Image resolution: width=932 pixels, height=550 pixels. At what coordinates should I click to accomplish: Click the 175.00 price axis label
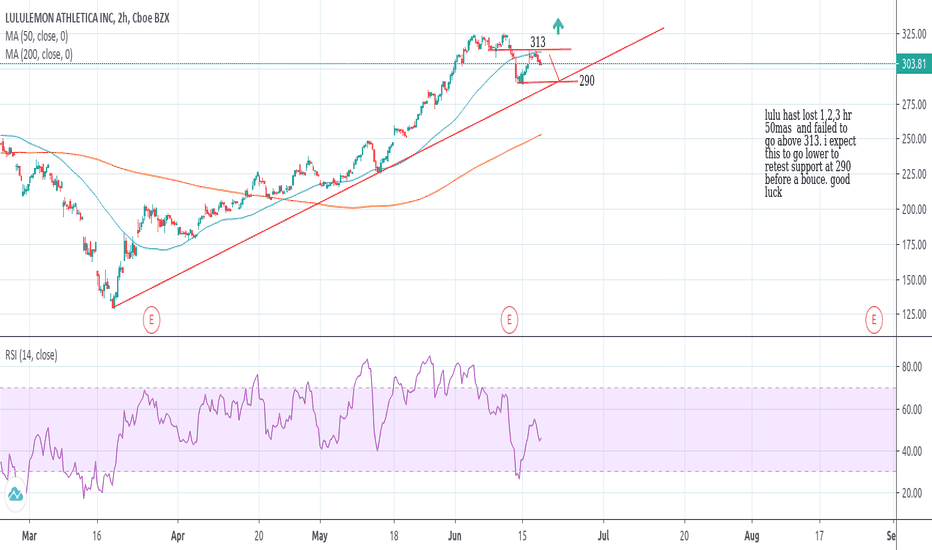coord(914,244)
